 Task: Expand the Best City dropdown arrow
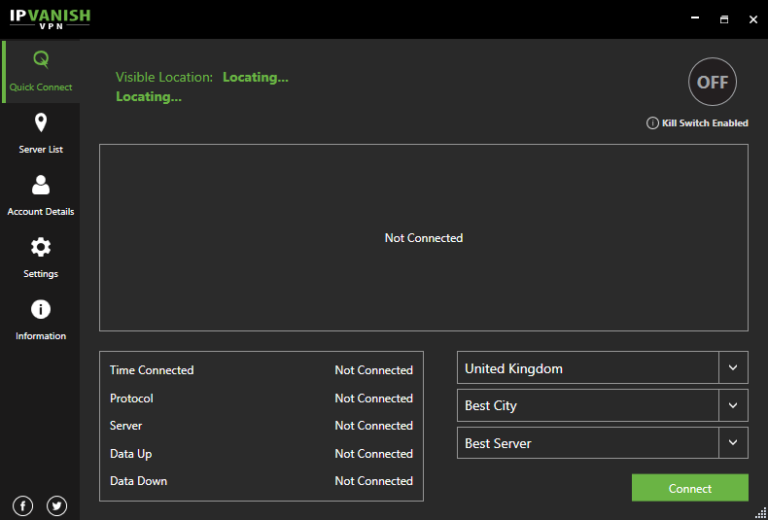pyautogui.click(x=733, y=405)
